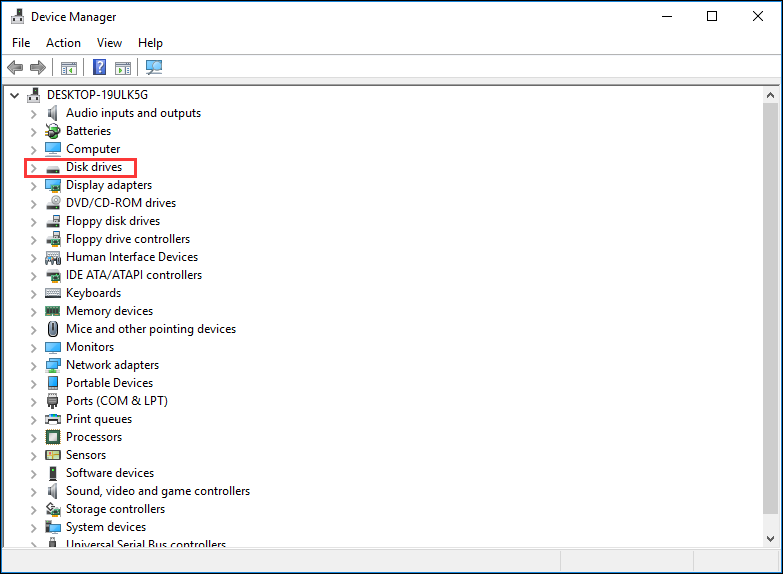The image size is (783, 574).
Task: Select DVD/CD-ROM drives label
Action: 121,203
